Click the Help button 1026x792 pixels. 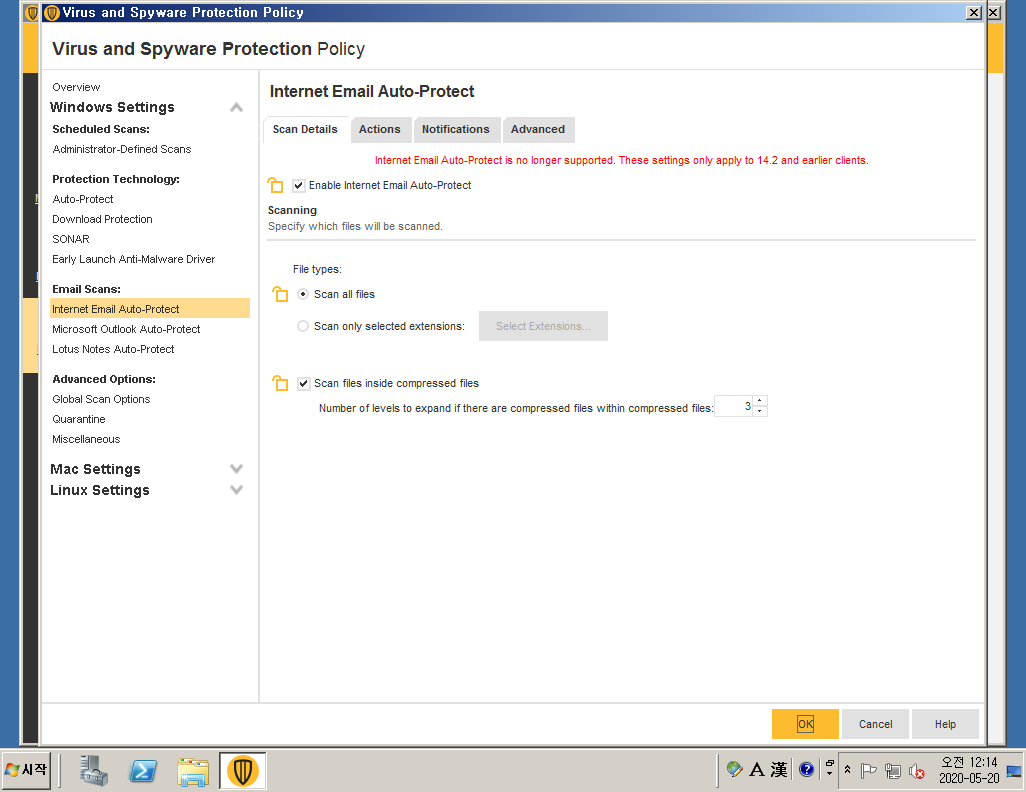[945, 724]
